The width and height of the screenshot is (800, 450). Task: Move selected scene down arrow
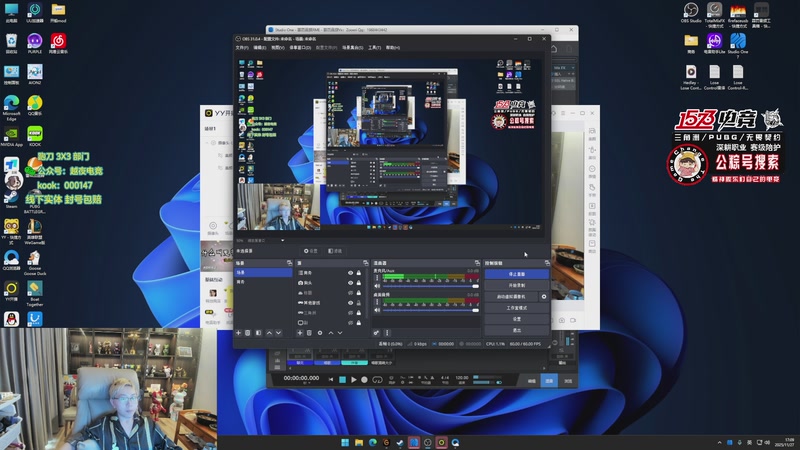pos(279,333)
